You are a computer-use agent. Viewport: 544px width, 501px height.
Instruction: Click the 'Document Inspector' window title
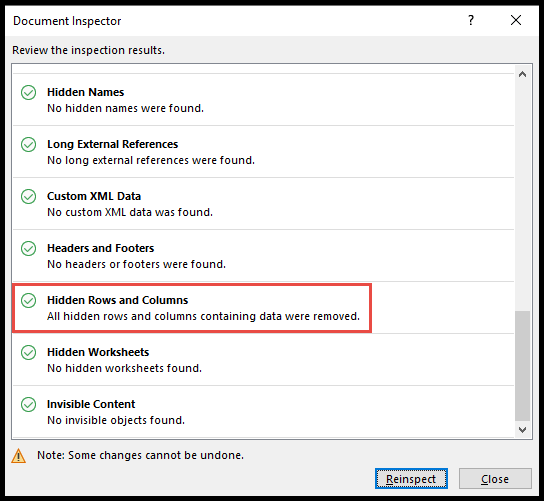click(67, 21)
